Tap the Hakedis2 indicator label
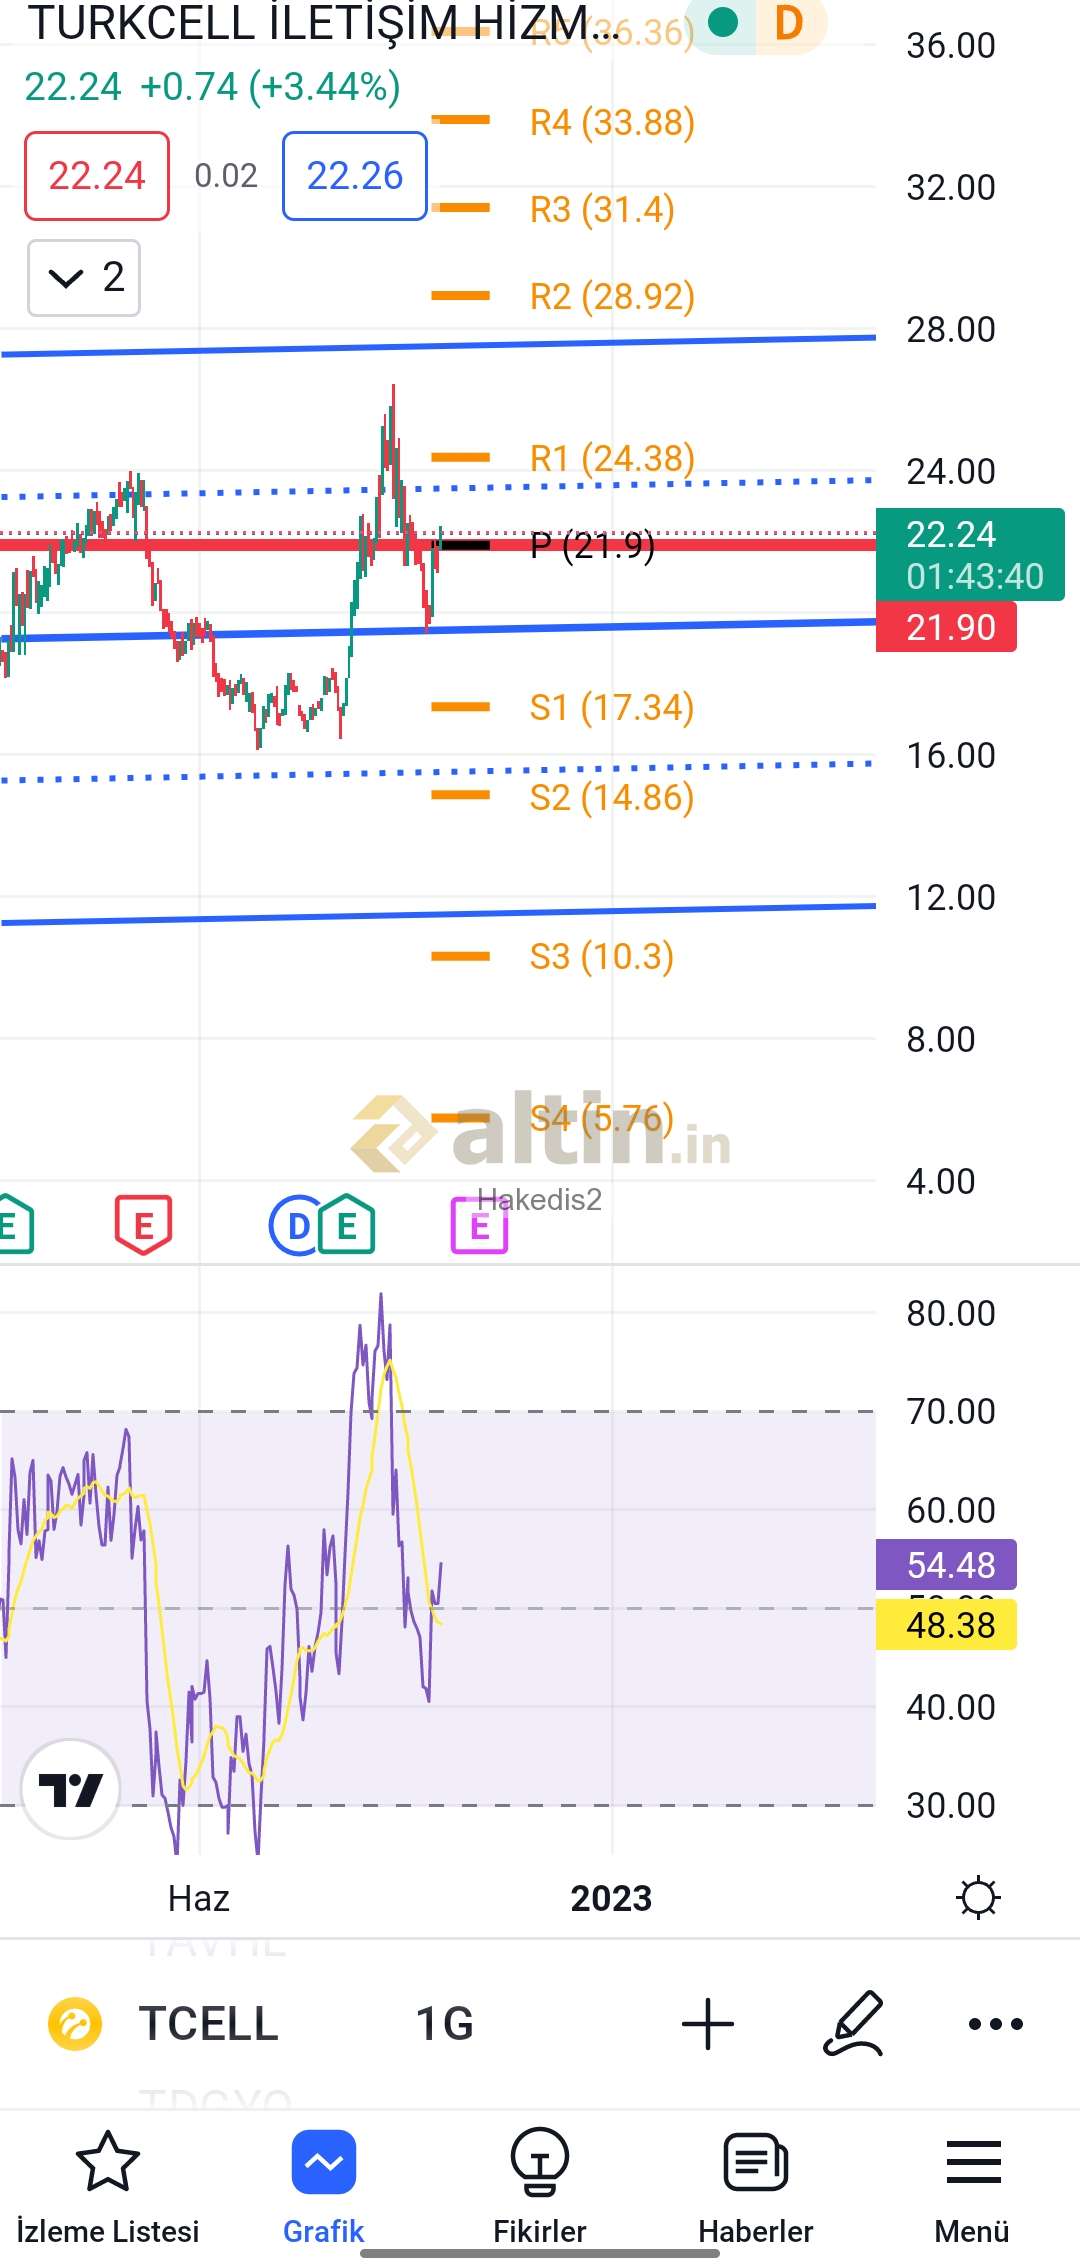The width and height of the screenshot is (1080, 2264). [x=540, y=1199]
